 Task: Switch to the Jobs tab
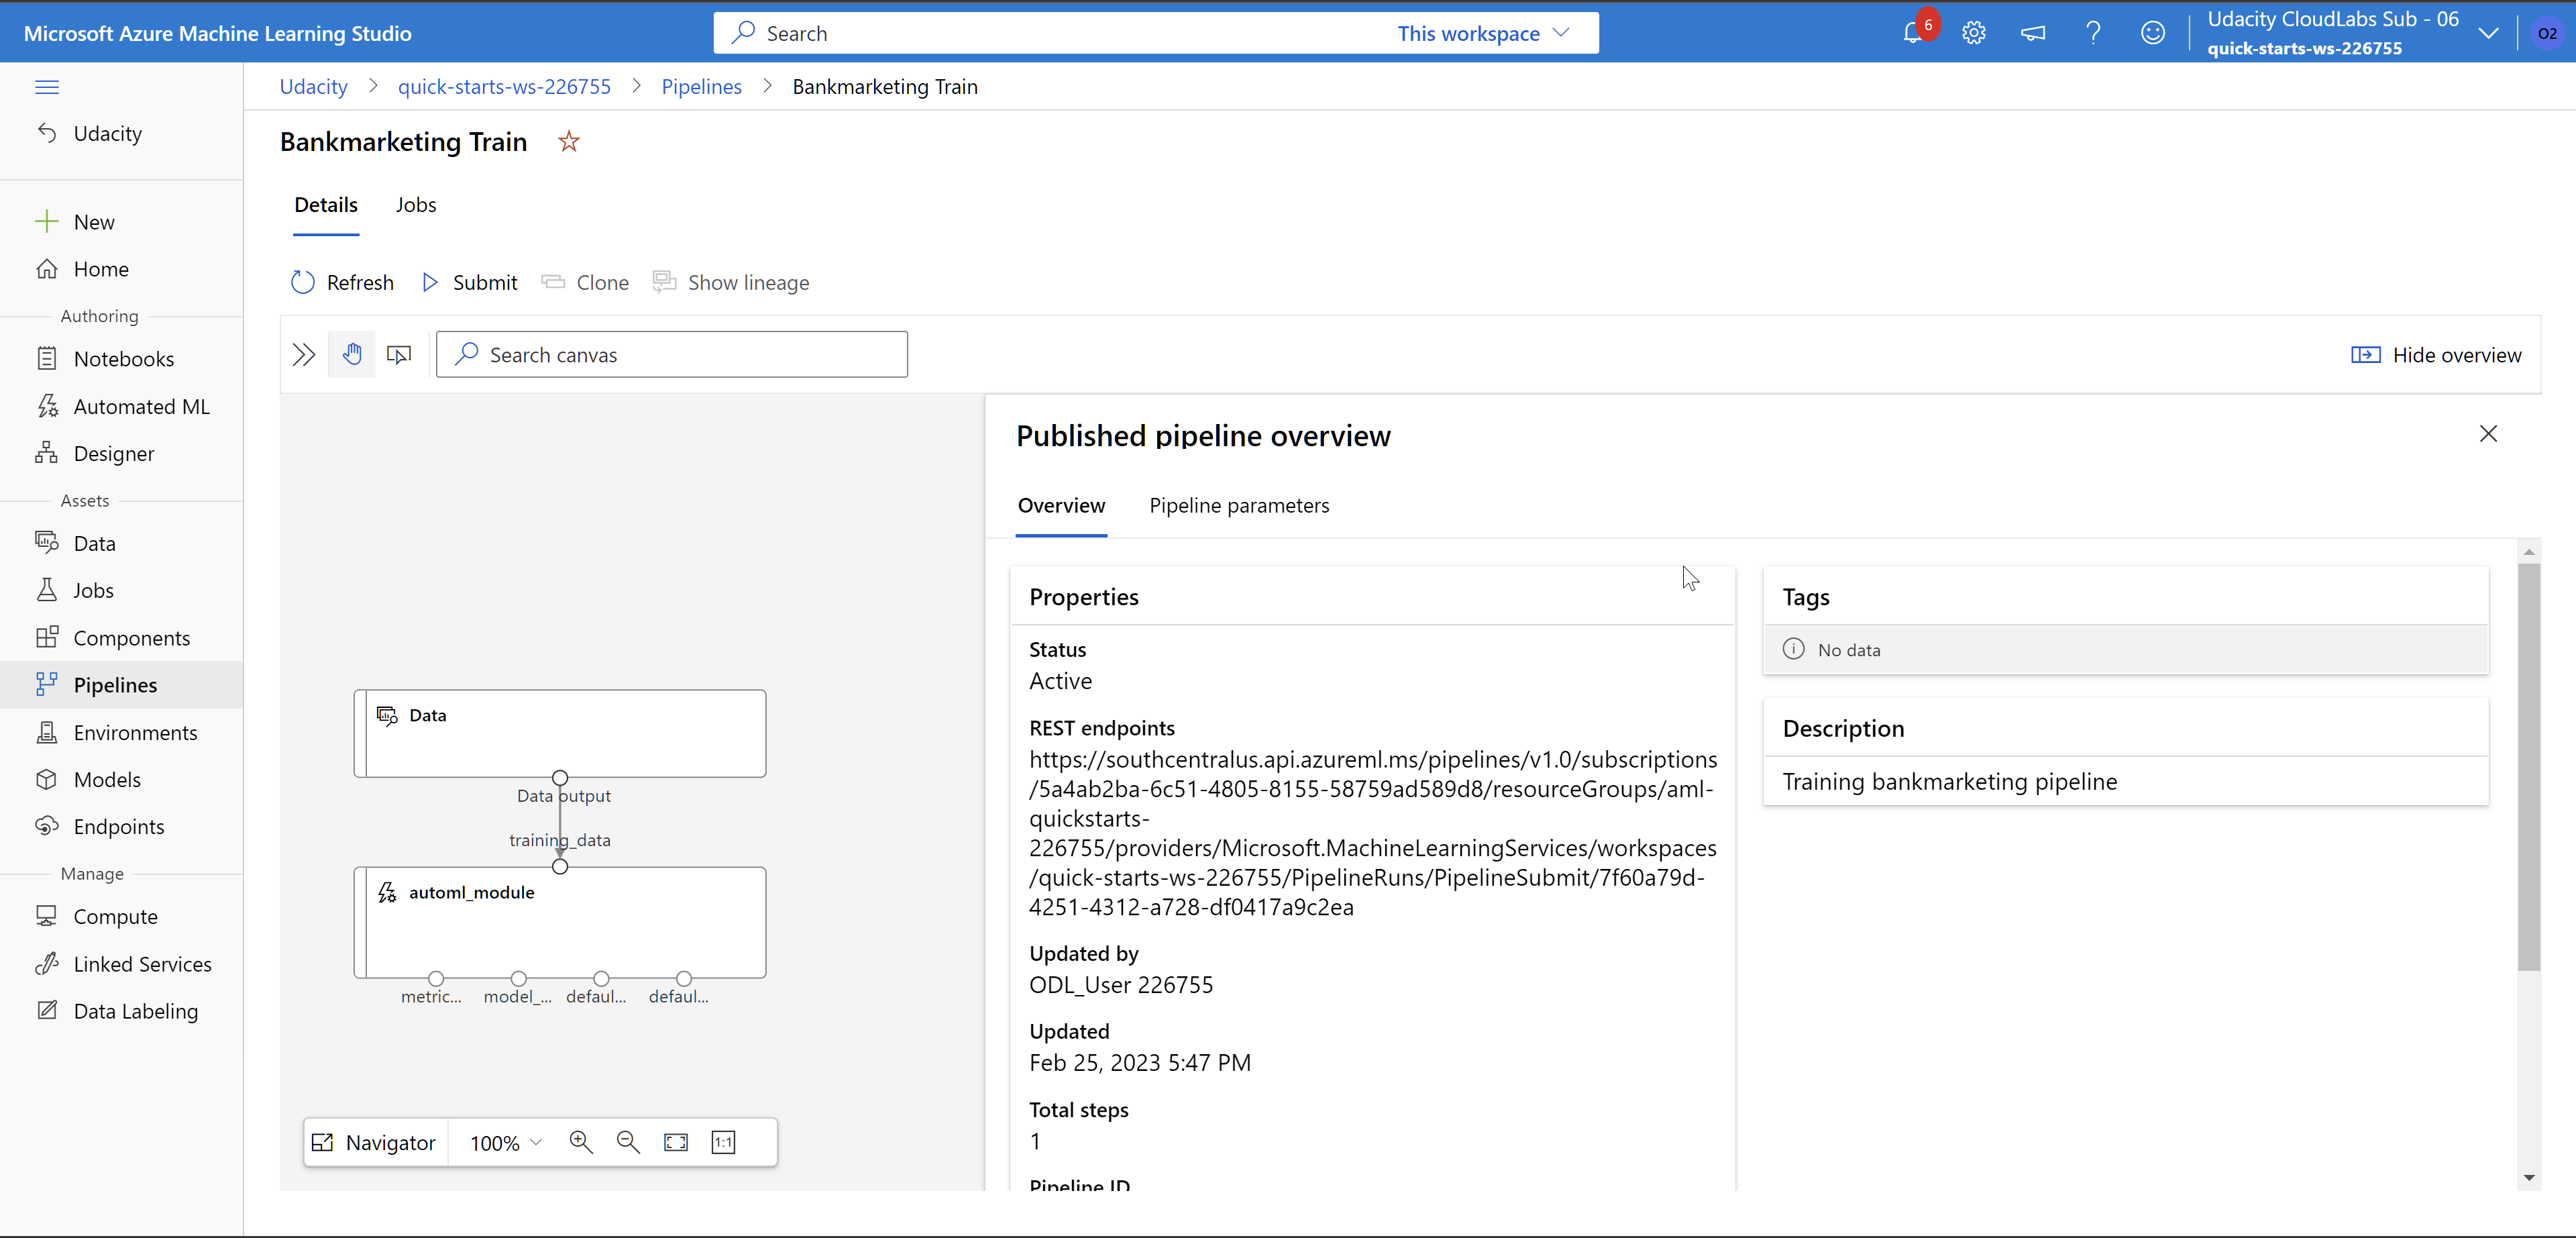click(415, 204)
